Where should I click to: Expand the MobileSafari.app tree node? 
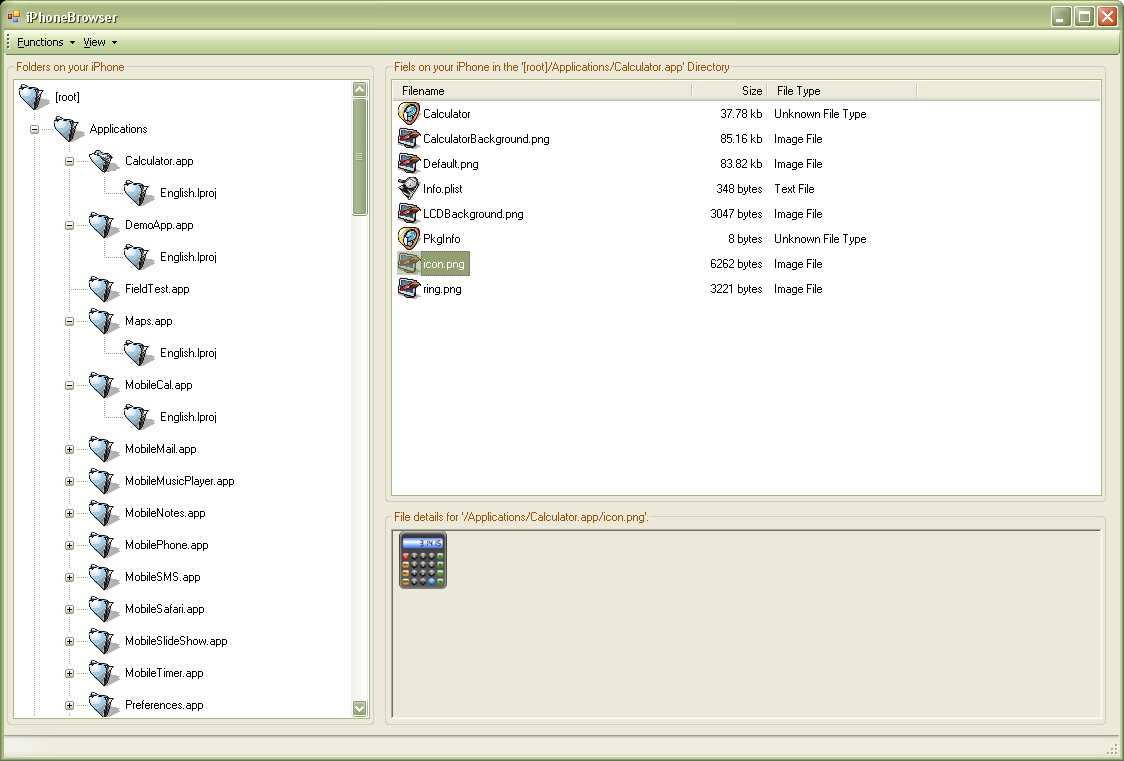click(70, 610)
